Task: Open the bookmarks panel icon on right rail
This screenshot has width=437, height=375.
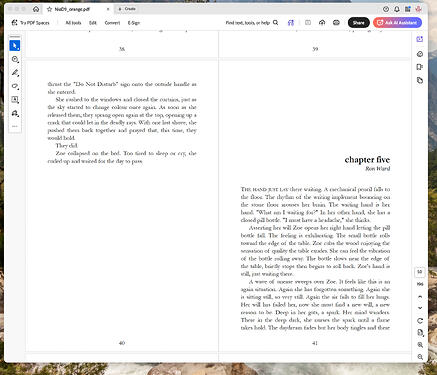Action: (420, 67)
